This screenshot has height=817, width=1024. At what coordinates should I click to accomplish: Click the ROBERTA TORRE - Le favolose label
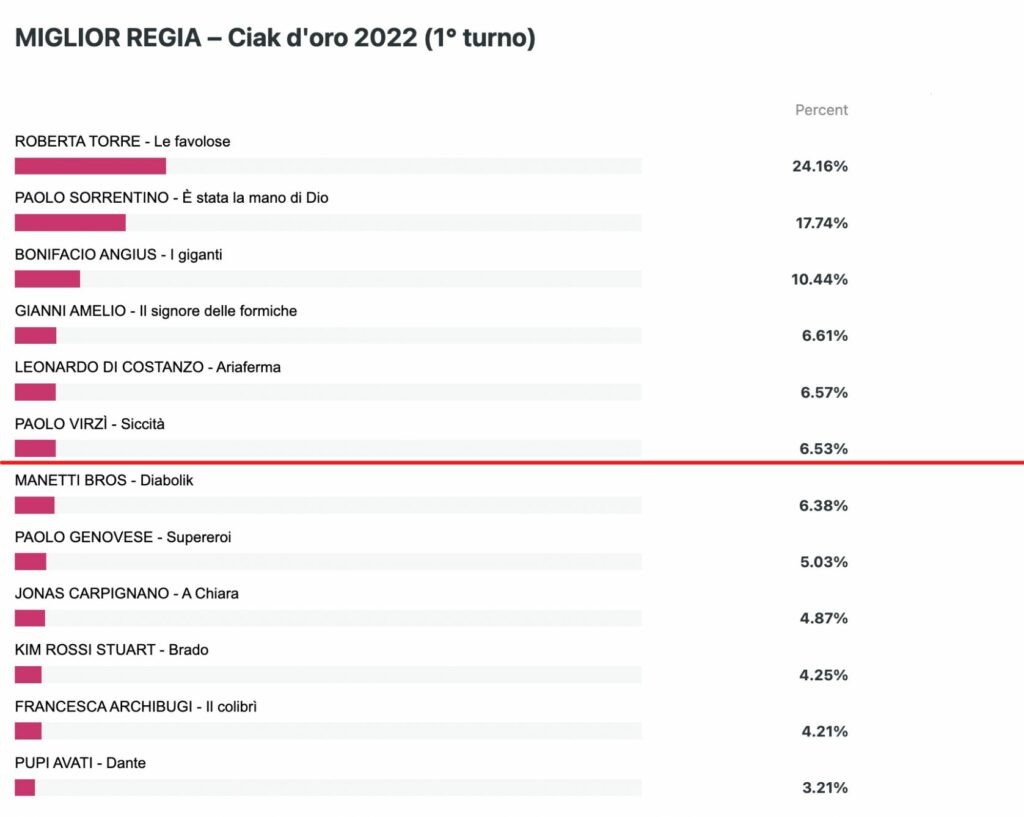pos(122,142)
